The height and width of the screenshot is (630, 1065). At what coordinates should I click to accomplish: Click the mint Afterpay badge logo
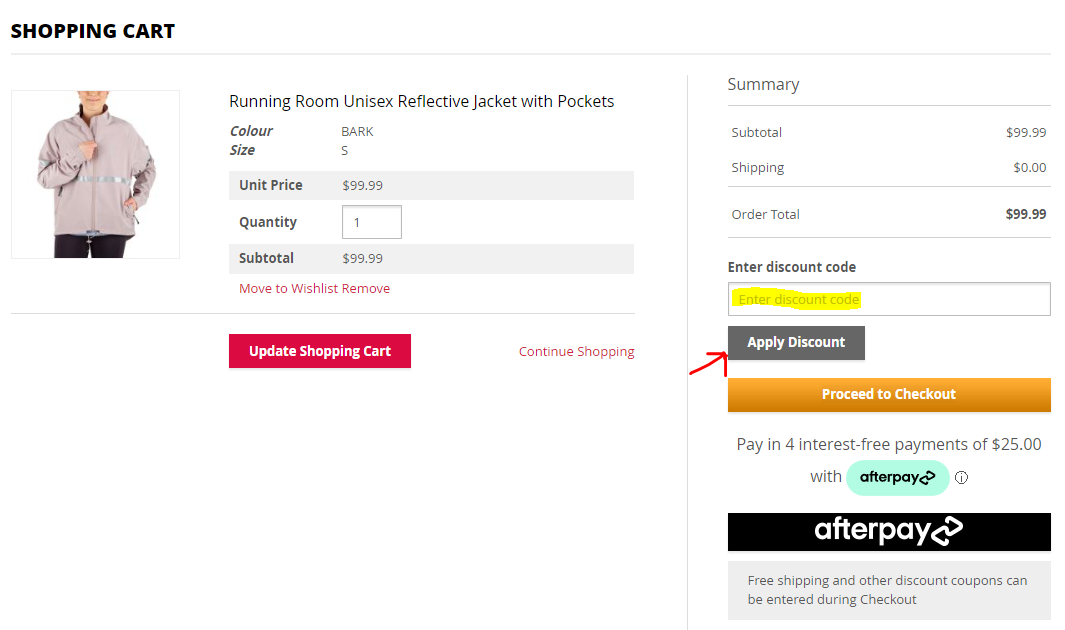[x=897, y=477]
